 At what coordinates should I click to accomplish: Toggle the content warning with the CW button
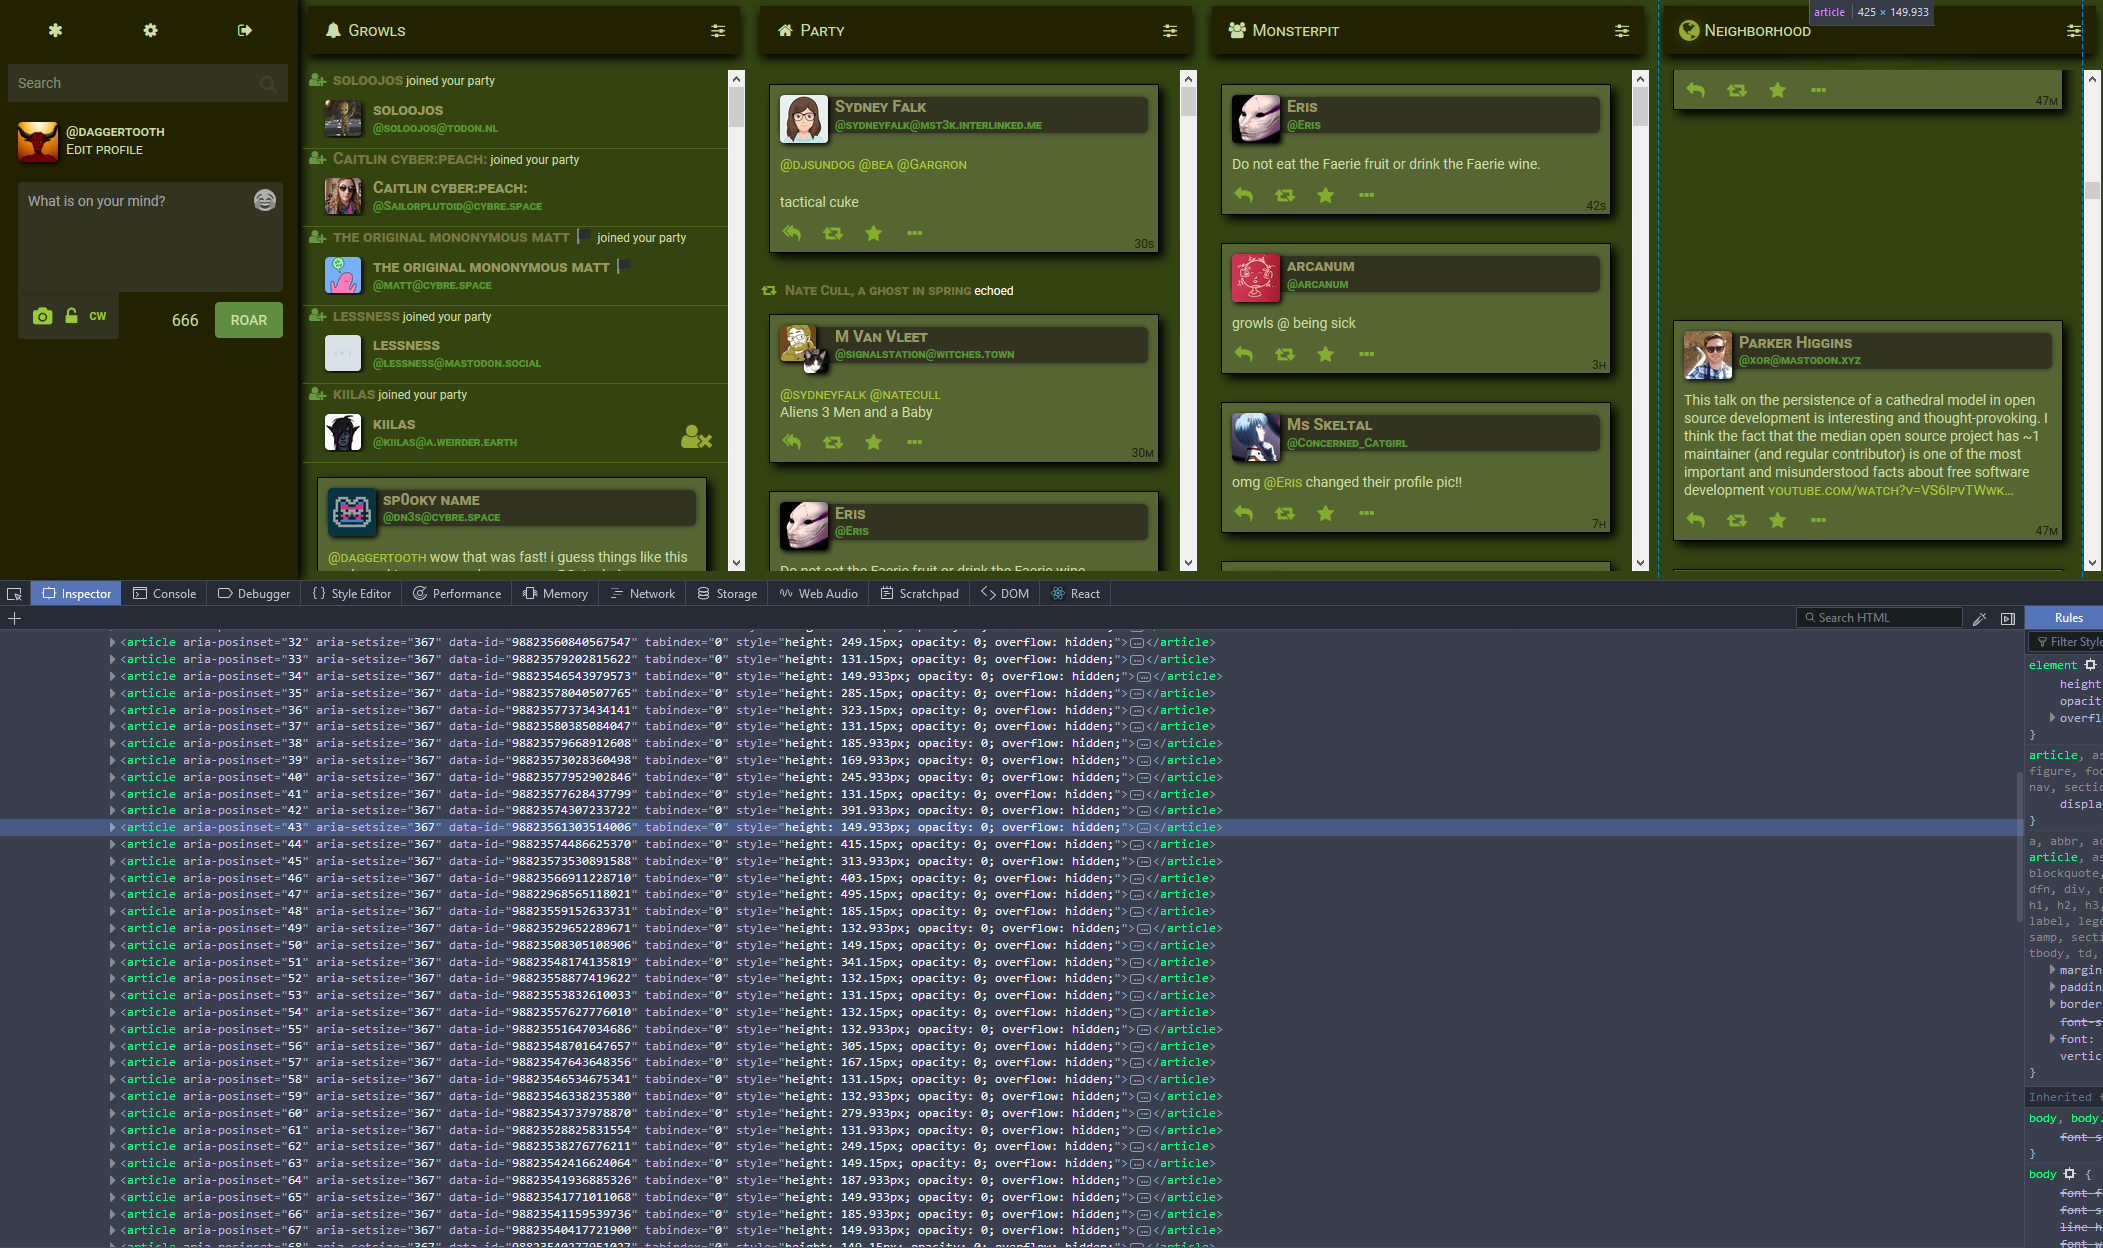coord(97,315)
